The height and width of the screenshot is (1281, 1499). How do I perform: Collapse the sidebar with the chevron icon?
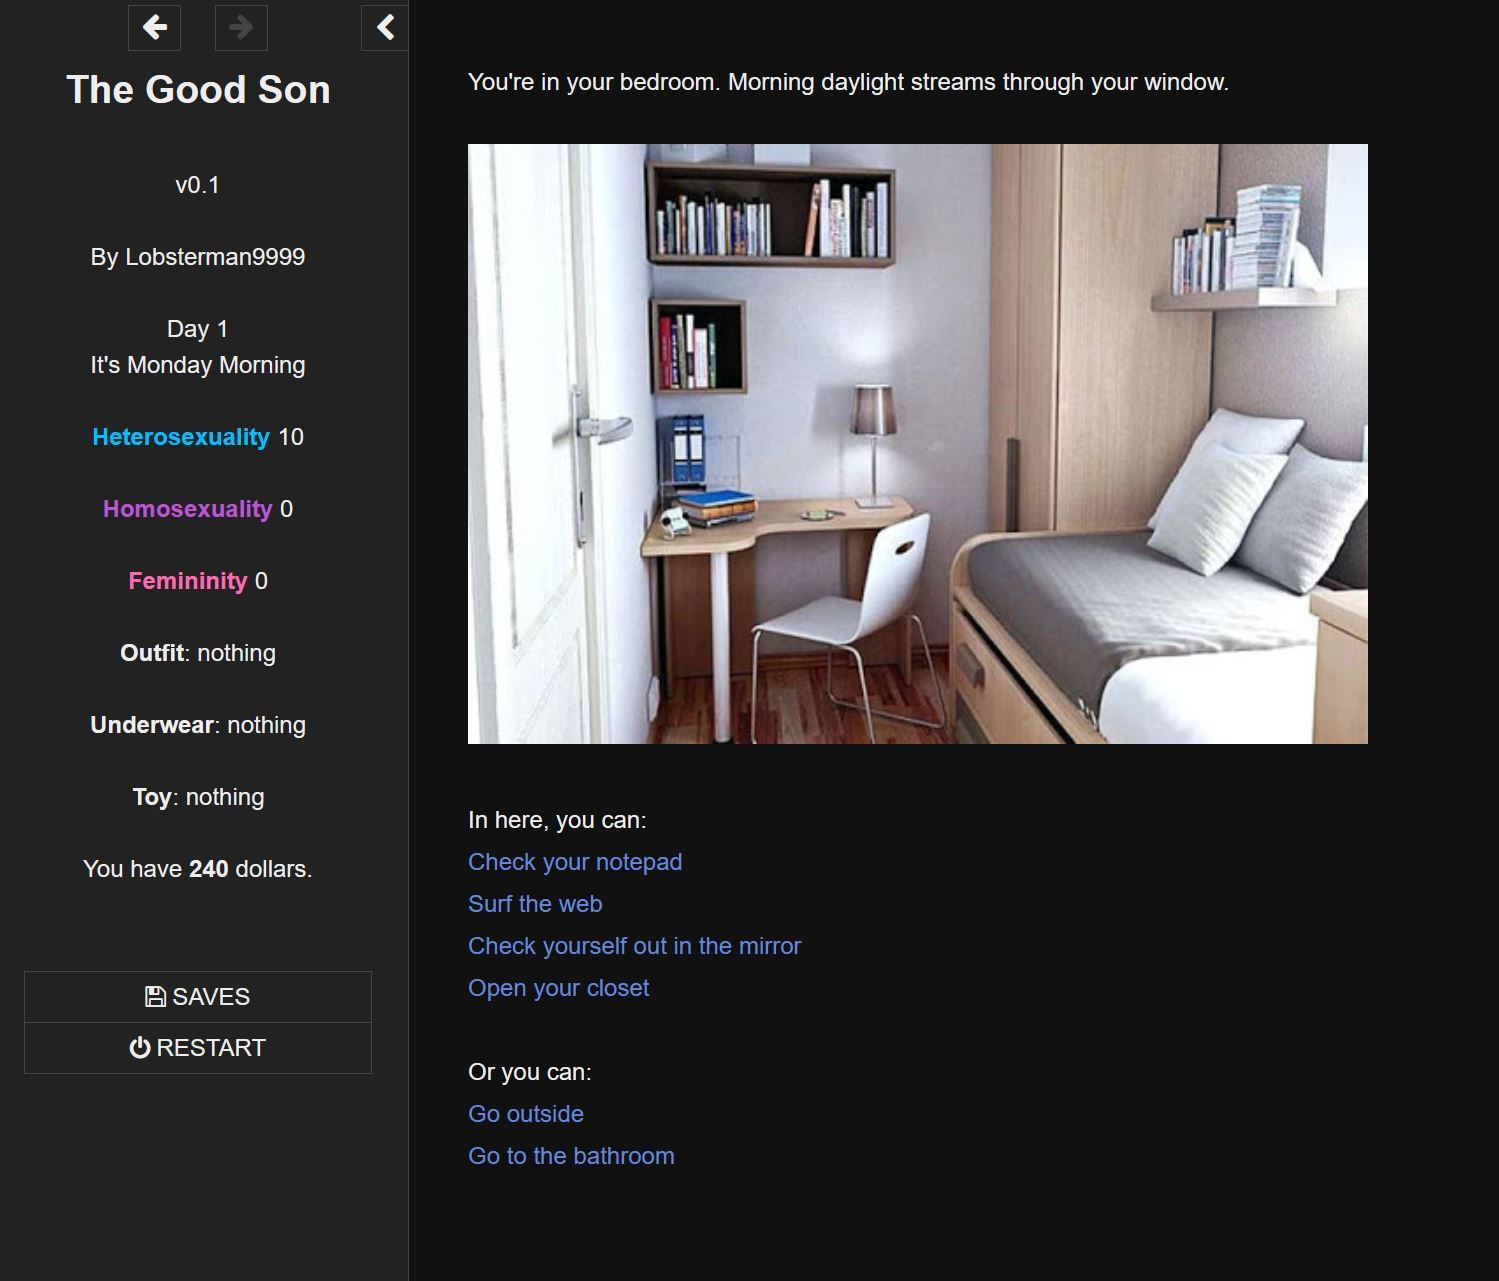(x=384, y=27)
